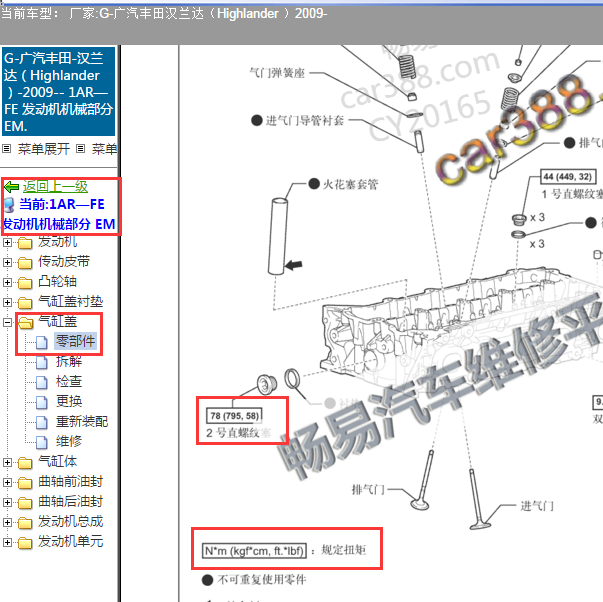This screenshot has width=603, height=602.
Task: Click the 菜单展开 list icon
Action: point(7,148)
